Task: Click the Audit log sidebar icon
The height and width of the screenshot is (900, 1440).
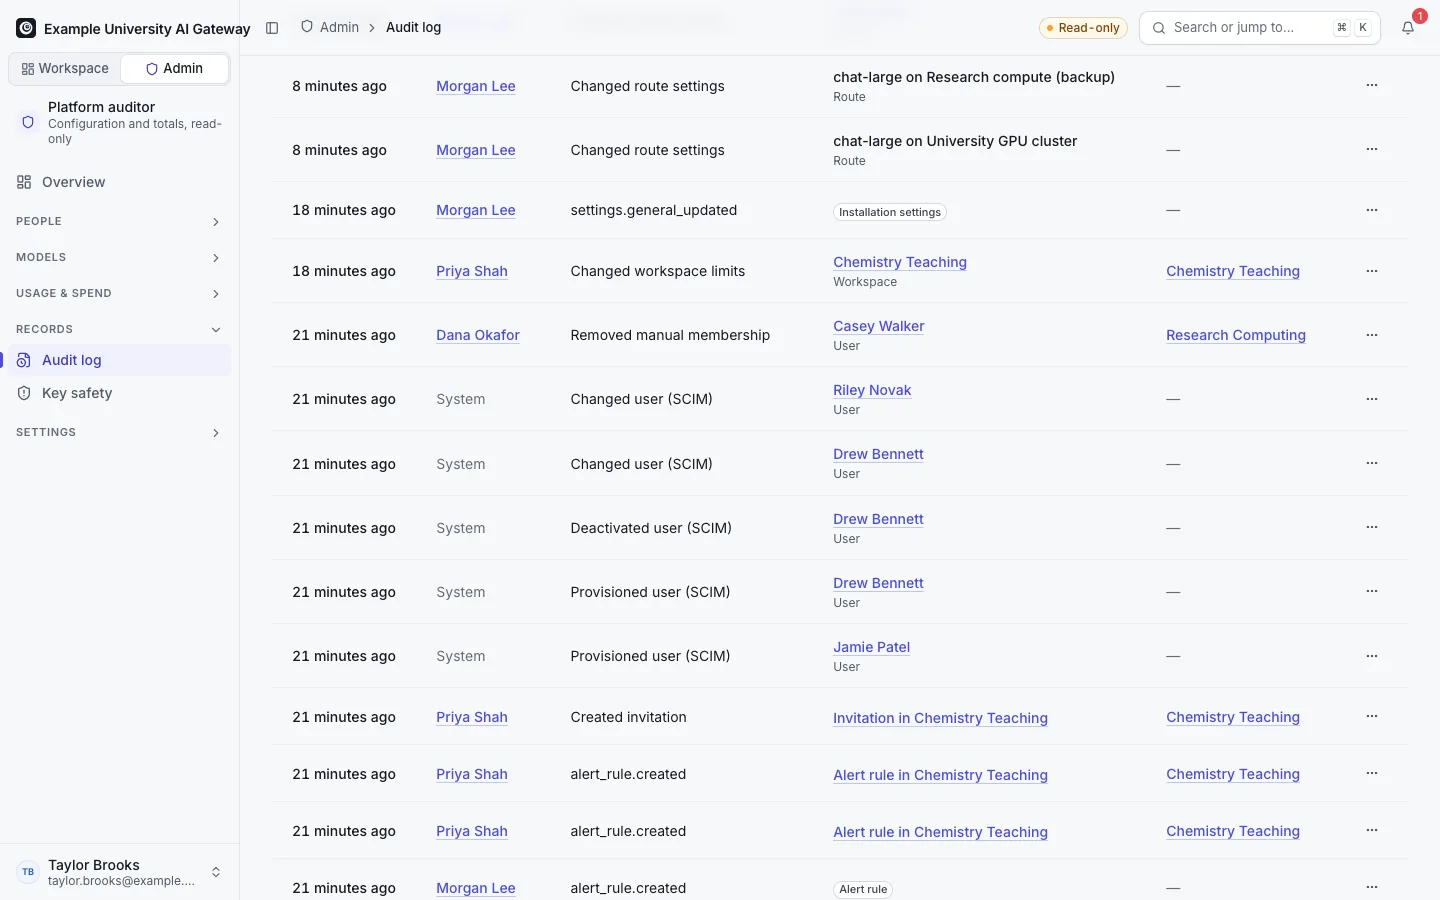Action: pyautogui.click(x=24, y=360)
